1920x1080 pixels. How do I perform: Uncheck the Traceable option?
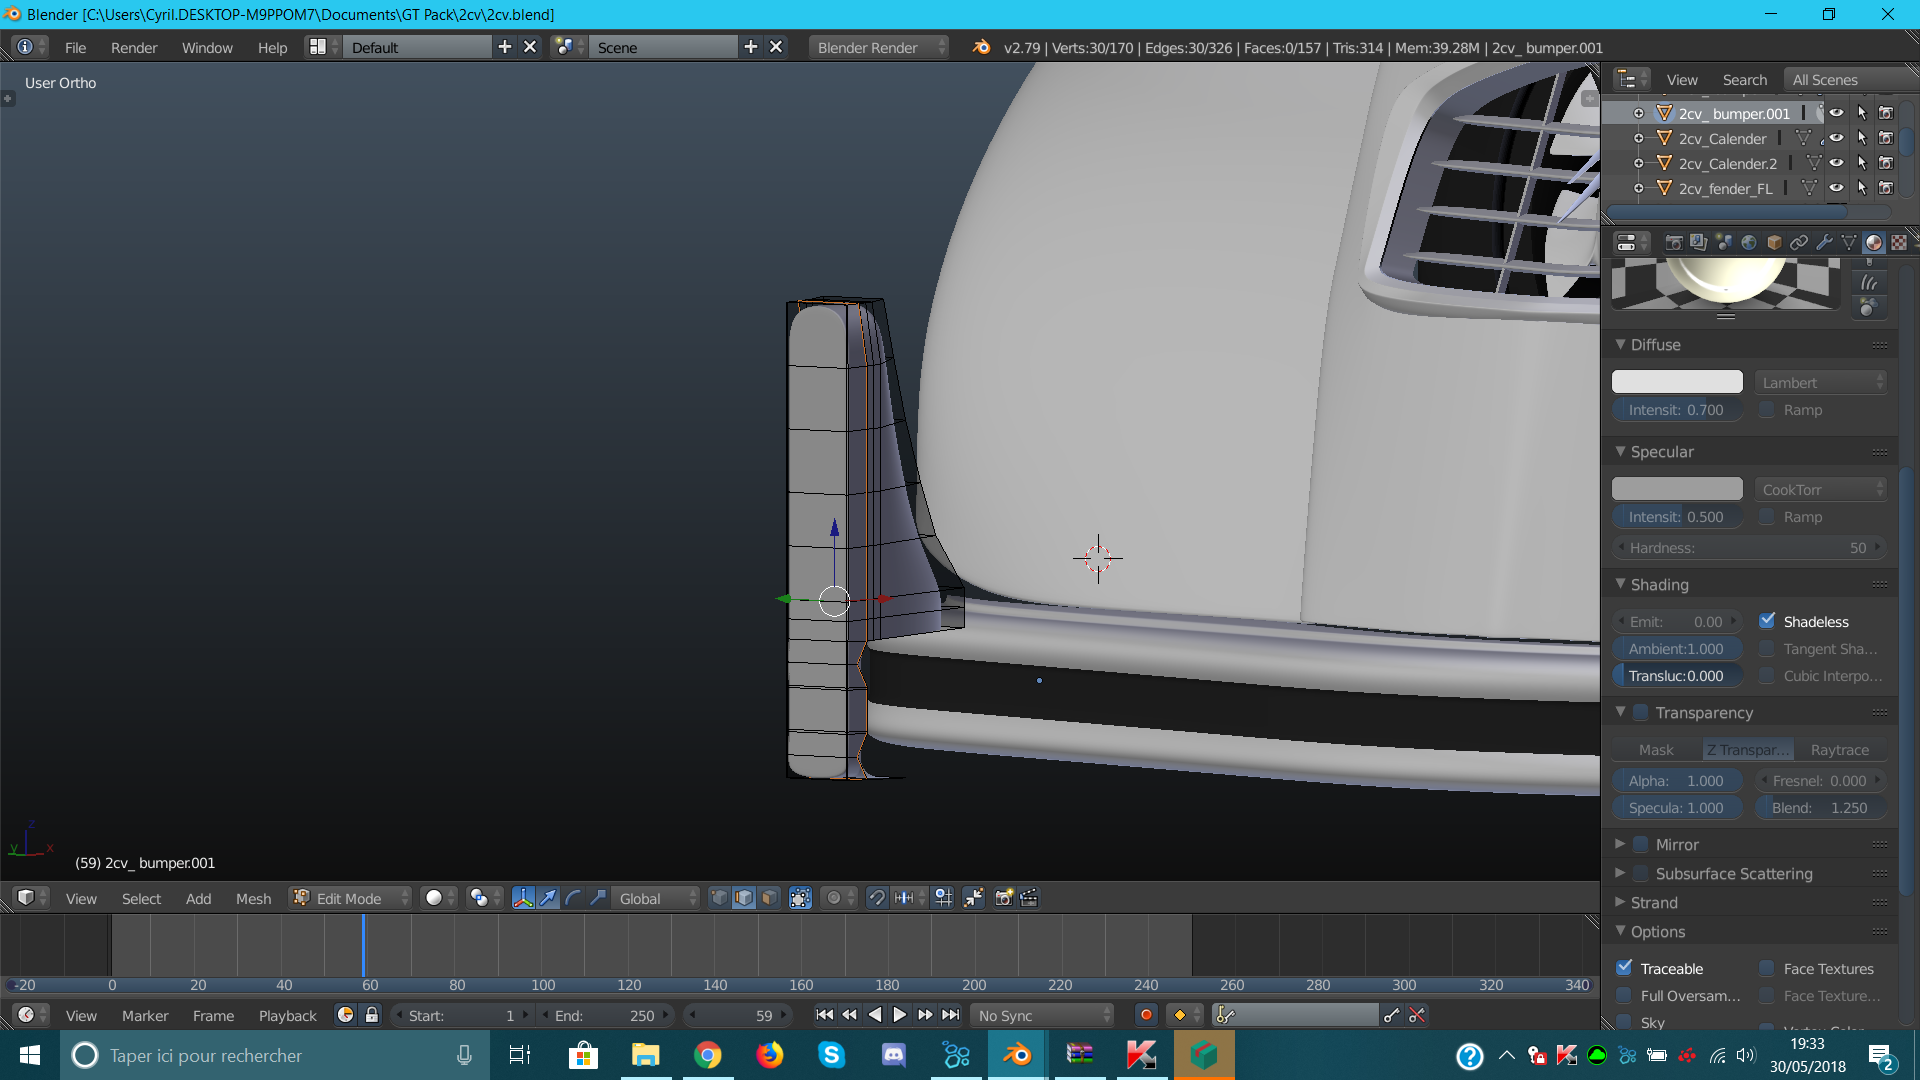[x=1625, y=968]
